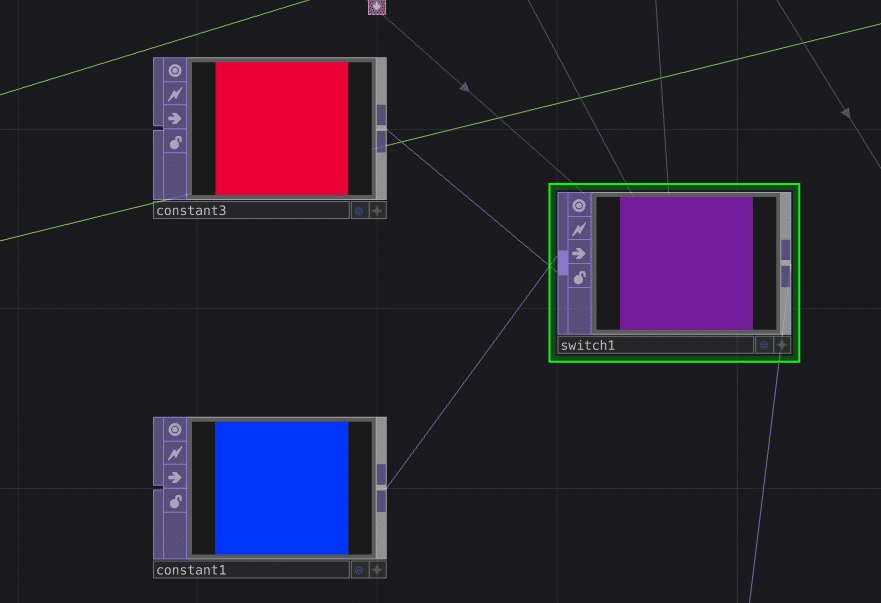881x603 pixels.
Task: Activate the viewer plus icon on constant1
Action: click(x=378, y=570)
